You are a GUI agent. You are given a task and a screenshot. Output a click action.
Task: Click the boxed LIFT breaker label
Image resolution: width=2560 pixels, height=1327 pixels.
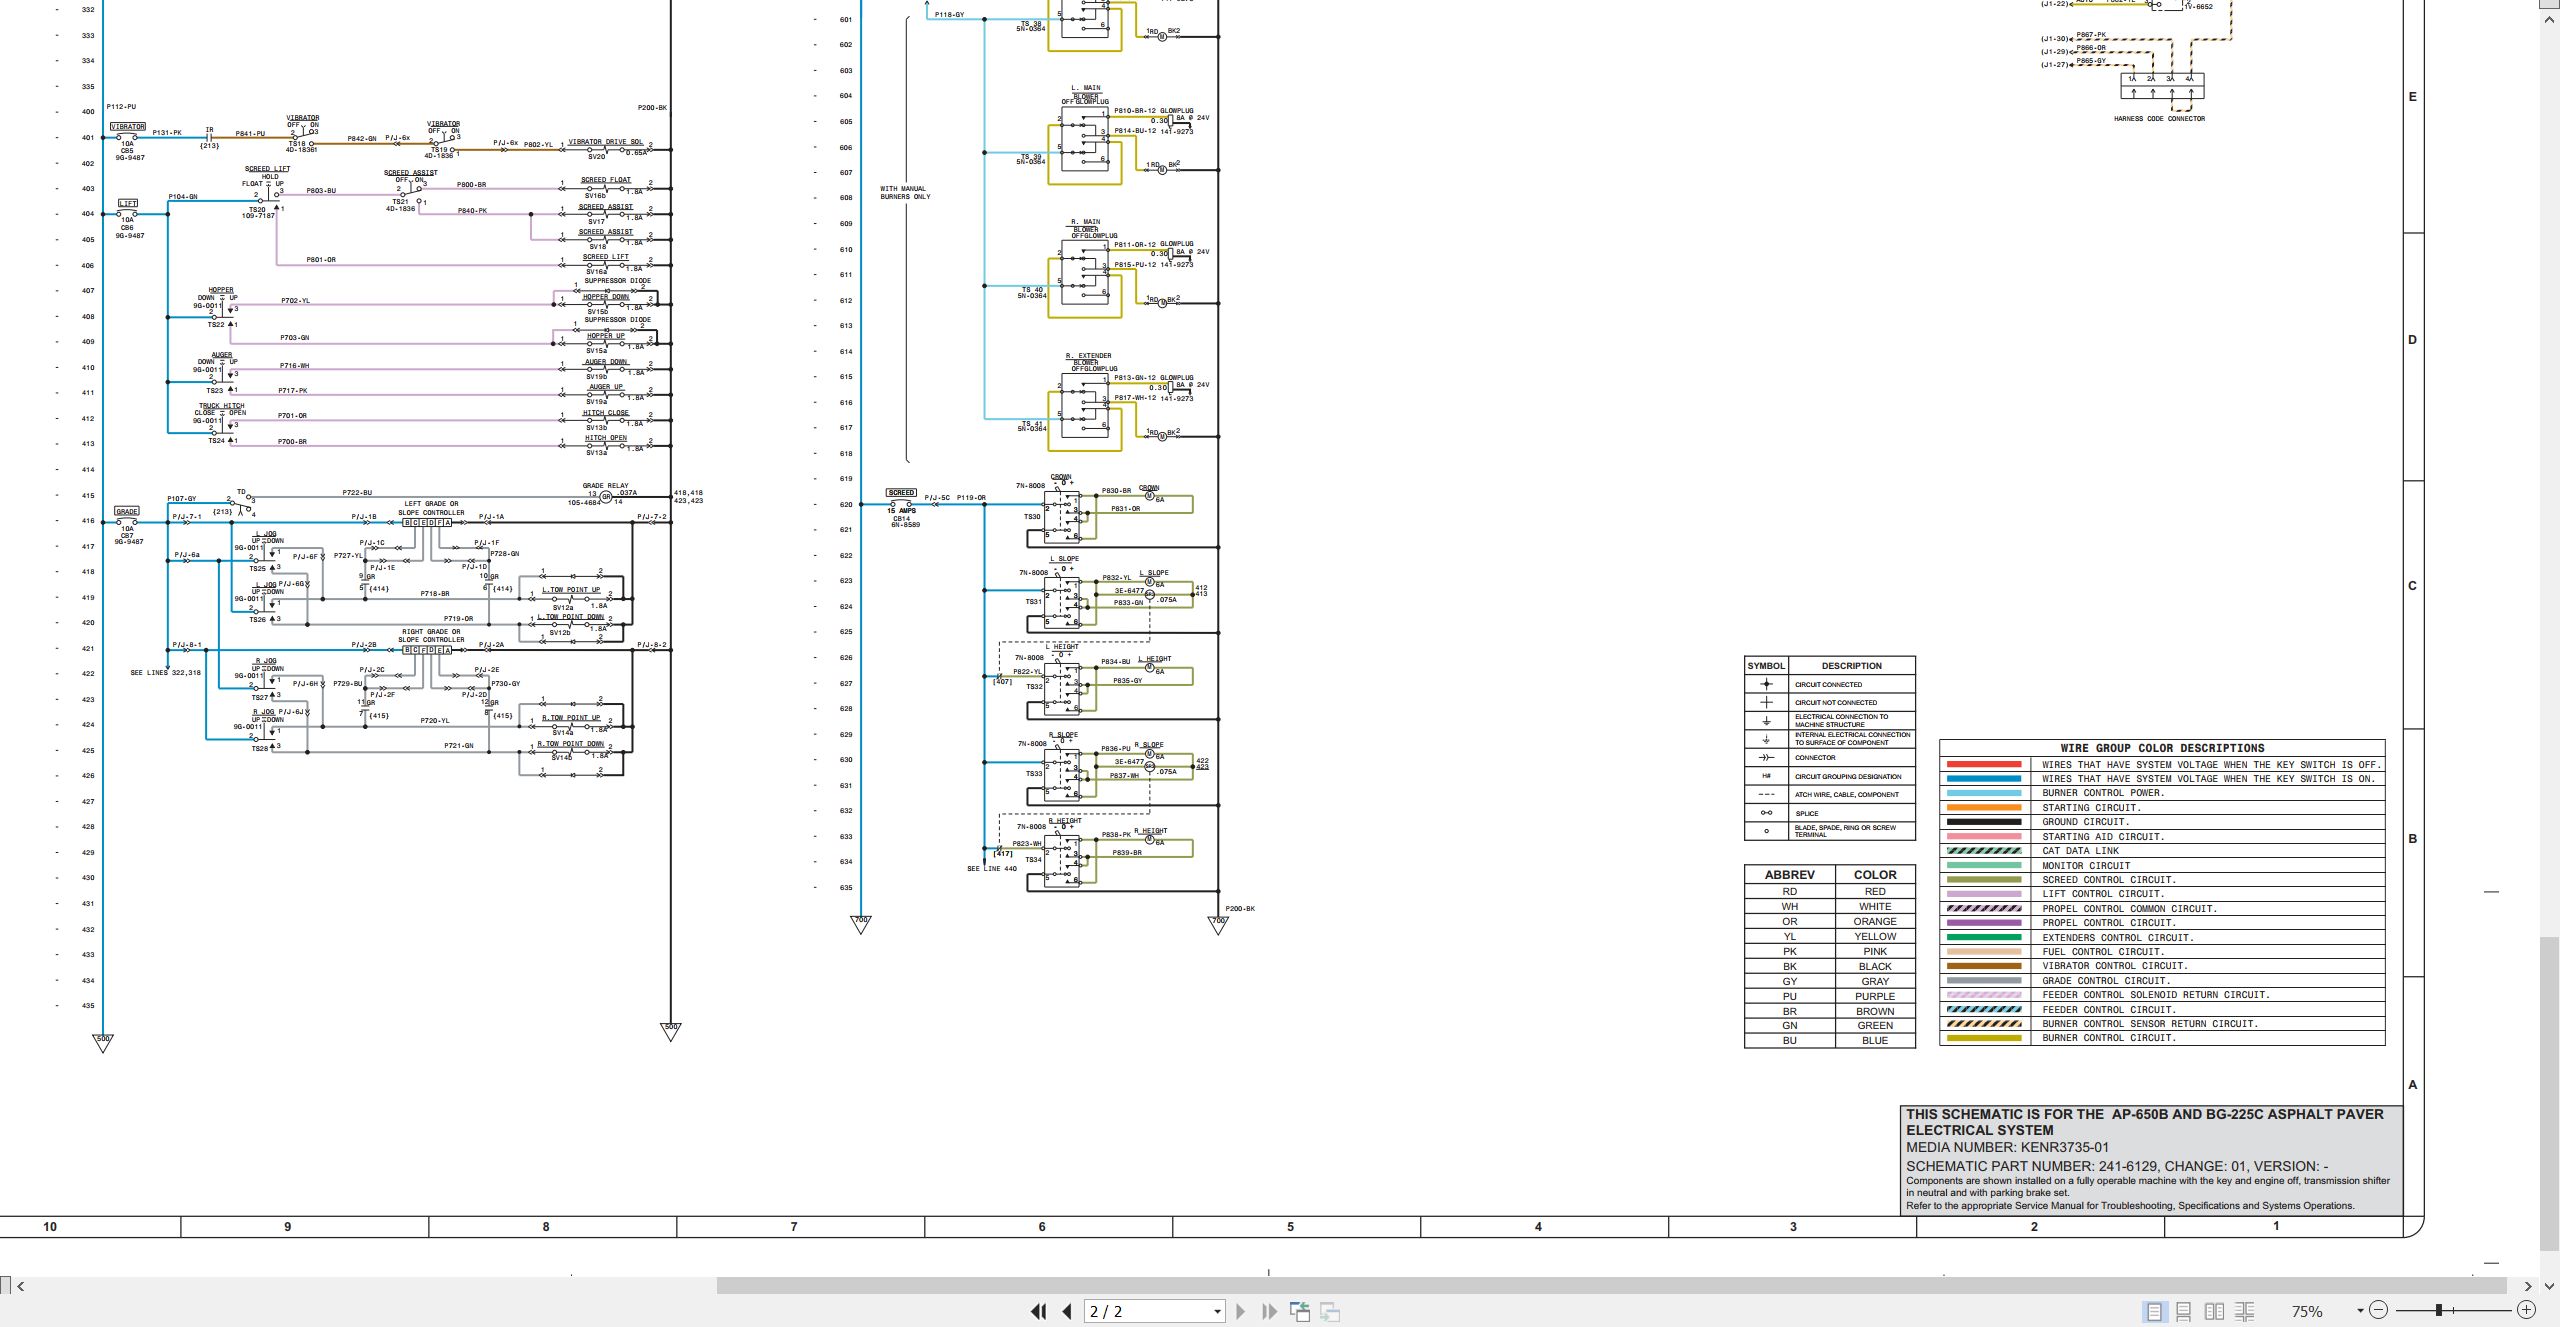pos(128,203)
